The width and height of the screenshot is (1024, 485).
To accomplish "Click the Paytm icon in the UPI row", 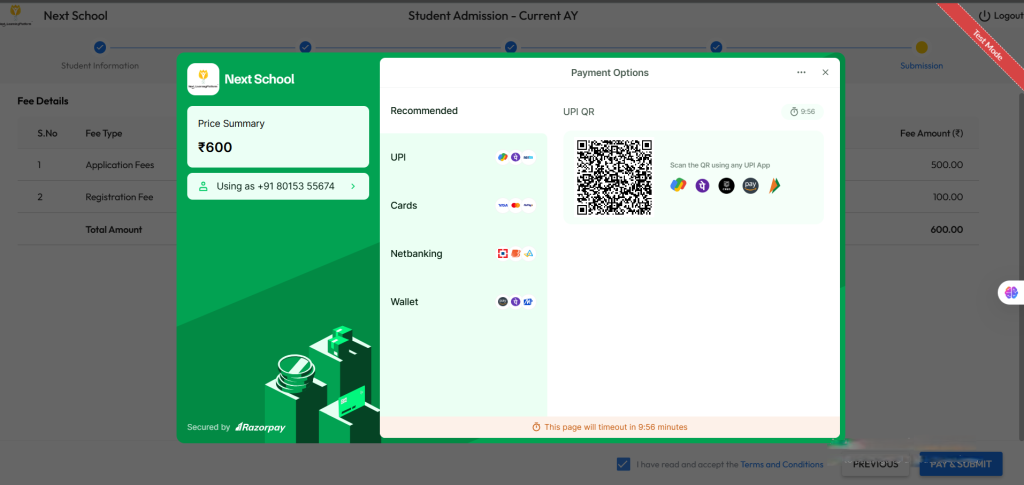I will click(528, 157).
